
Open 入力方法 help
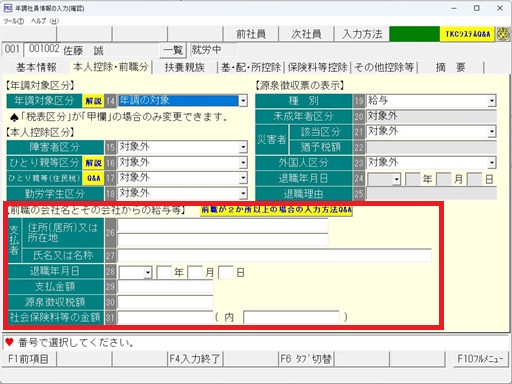tap(362, 34)
